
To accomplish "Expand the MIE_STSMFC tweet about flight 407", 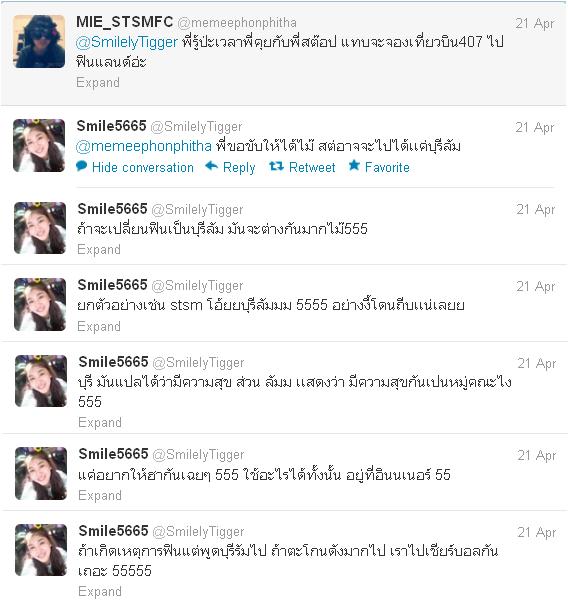I will pyautogui.click(x=98, y=82).
